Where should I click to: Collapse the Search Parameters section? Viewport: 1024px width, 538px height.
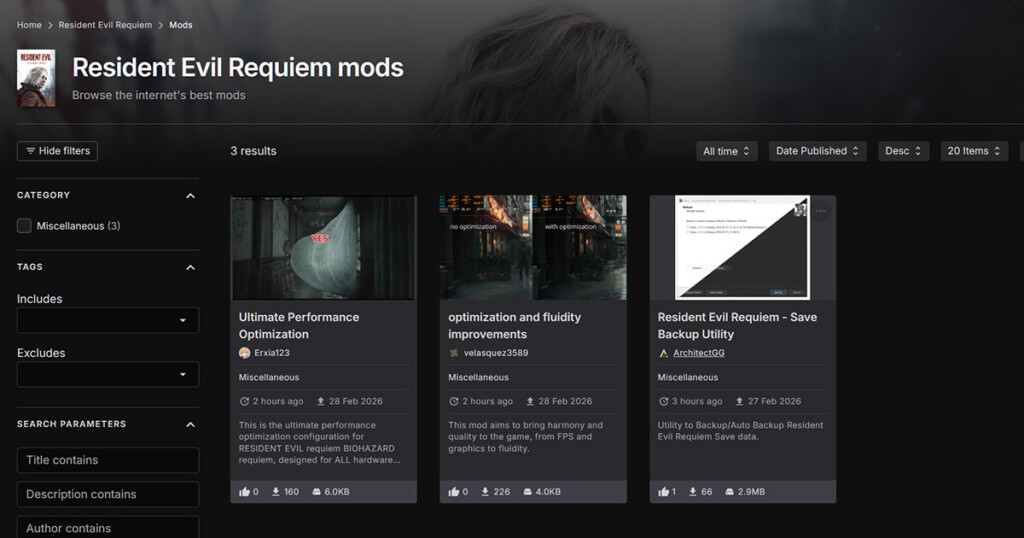click(190, 424)
